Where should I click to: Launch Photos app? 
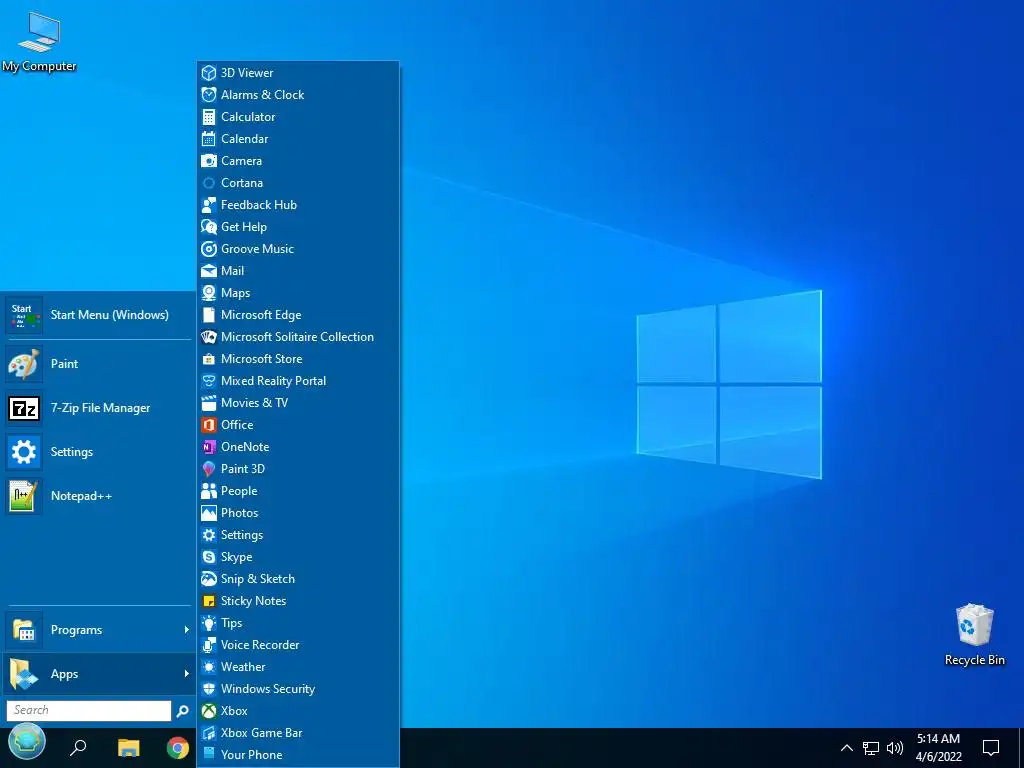coord(298,513)
